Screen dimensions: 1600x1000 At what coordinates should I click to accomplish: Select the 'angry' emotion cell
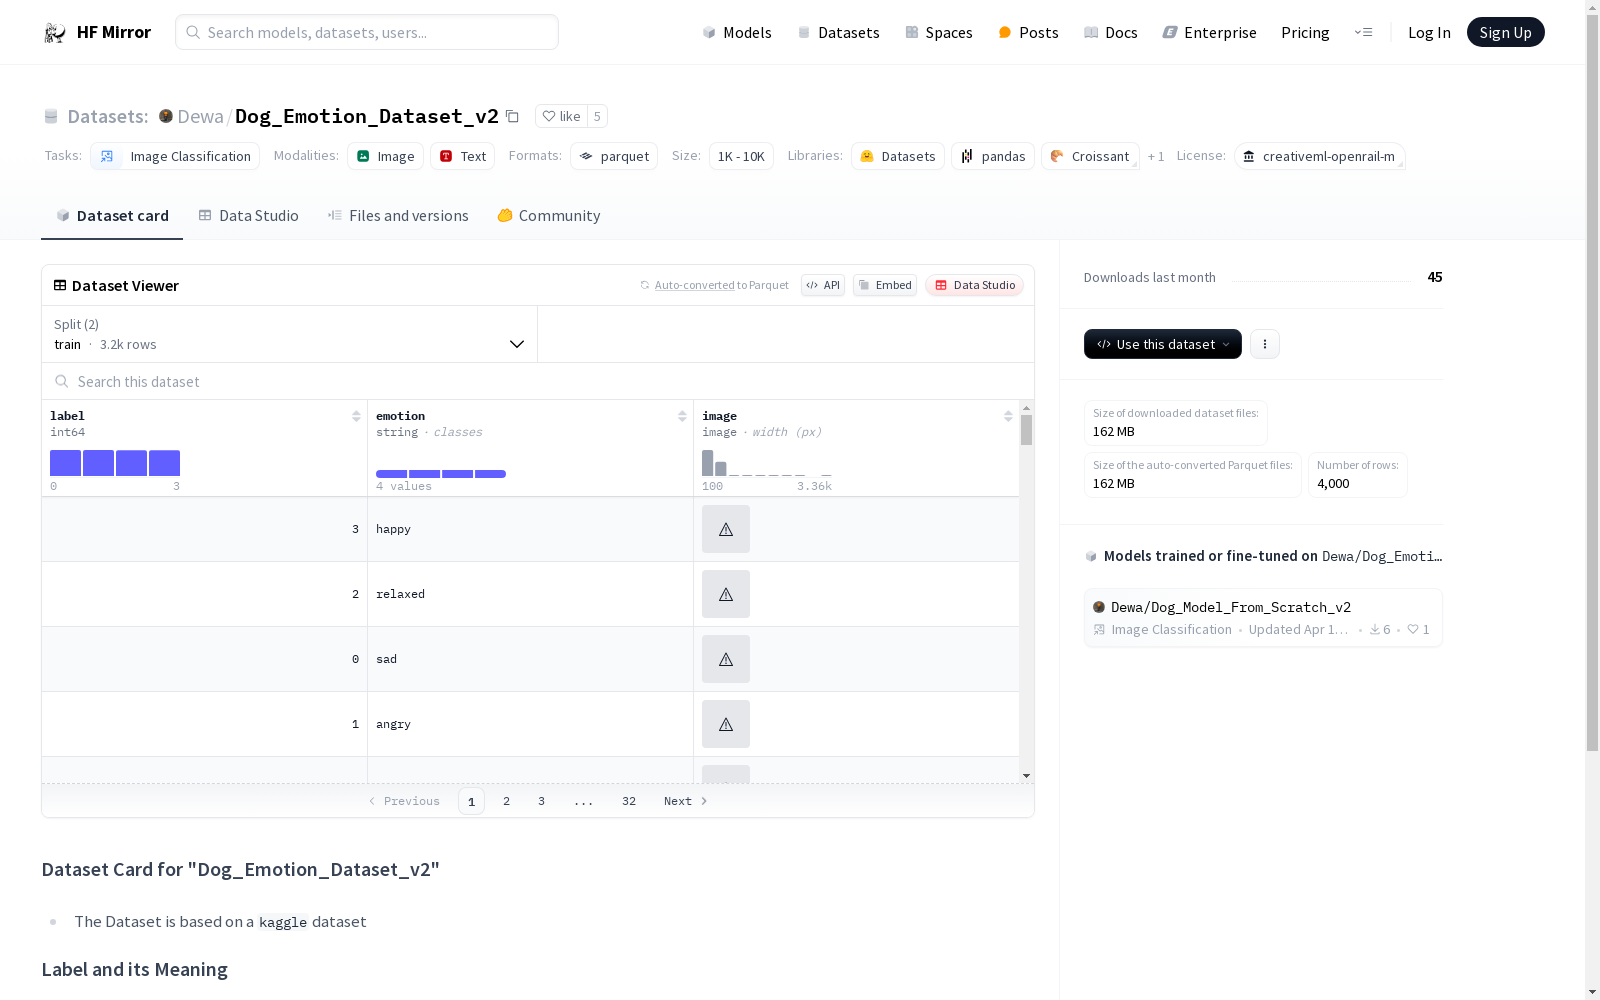pos(530,724)
